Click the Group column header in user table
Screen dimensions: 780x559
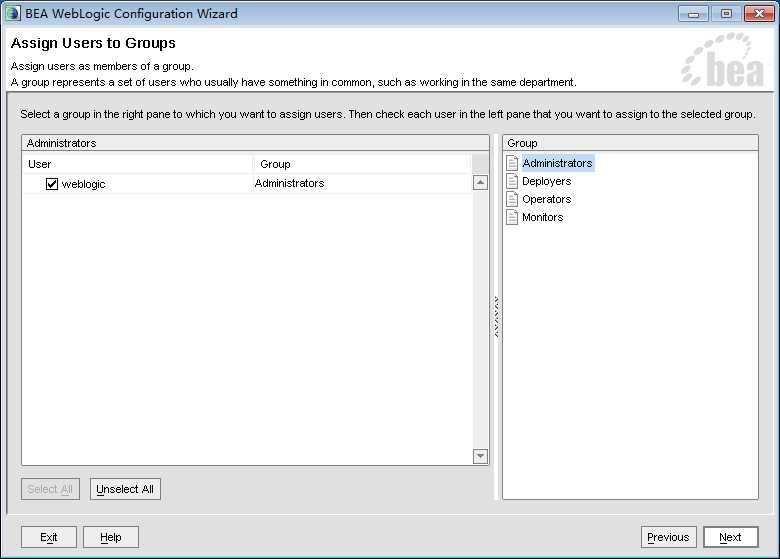click(362, 164)
